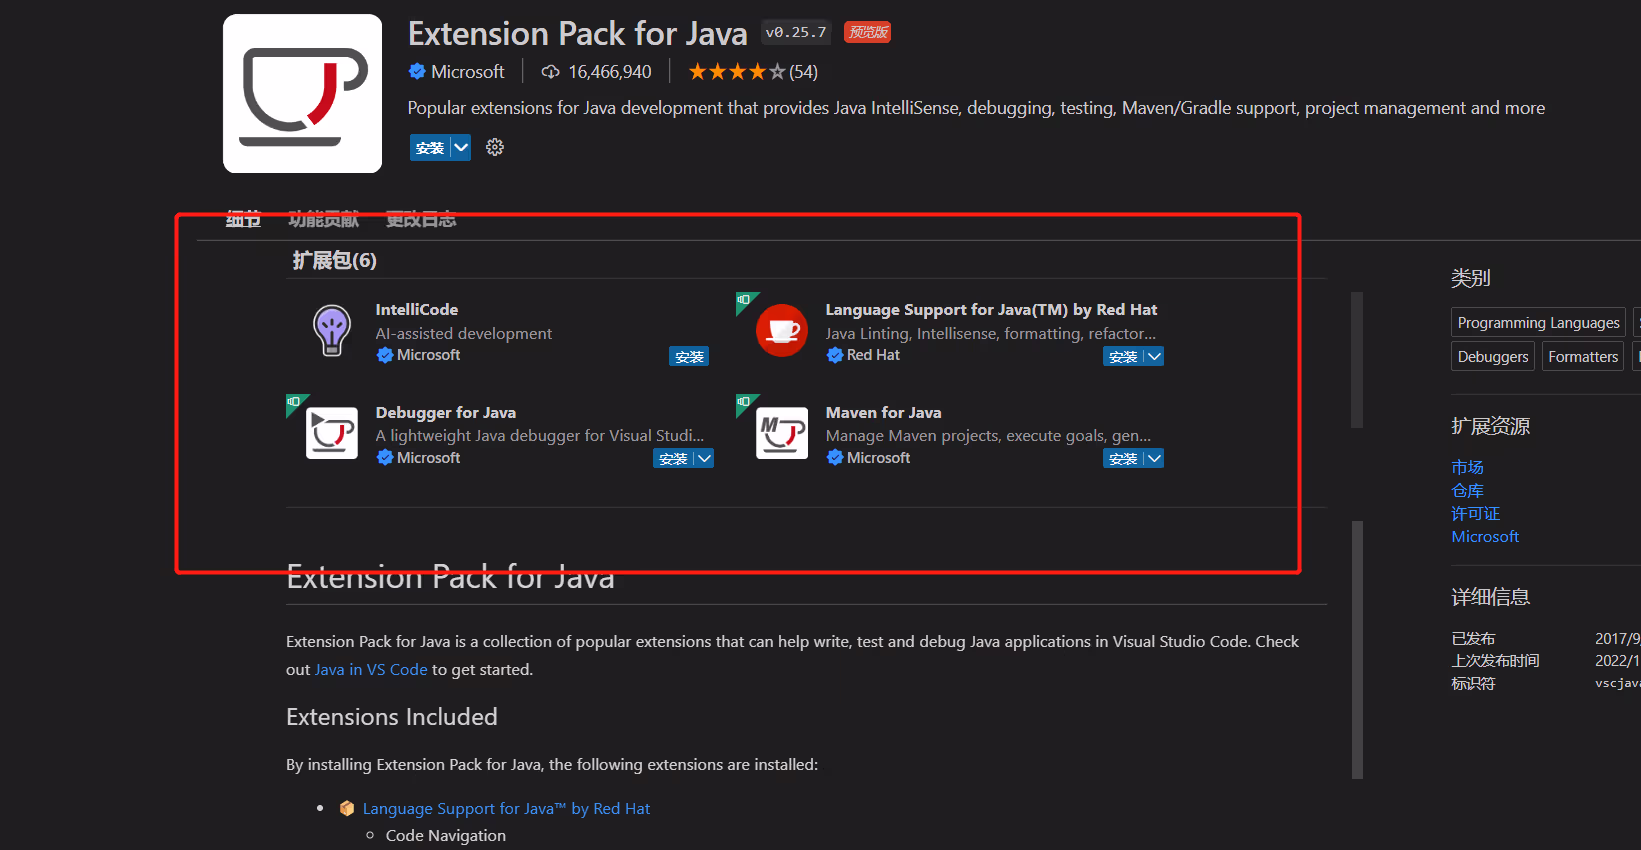Image resolution: width=1641 pixels, height=850 pixels.
Task: Click the v0.25.7 version label
Action: [796, 32]
